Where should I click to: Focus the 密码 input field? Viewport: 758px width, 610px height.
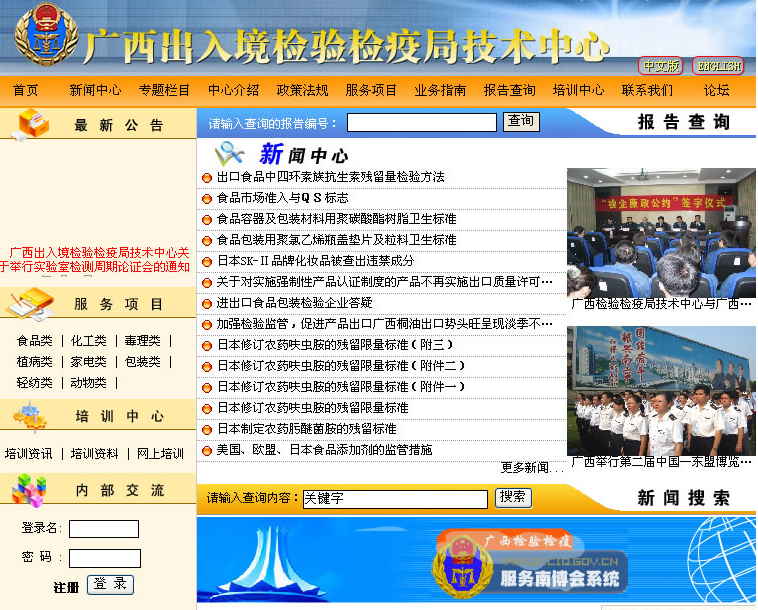pos(105,558)
